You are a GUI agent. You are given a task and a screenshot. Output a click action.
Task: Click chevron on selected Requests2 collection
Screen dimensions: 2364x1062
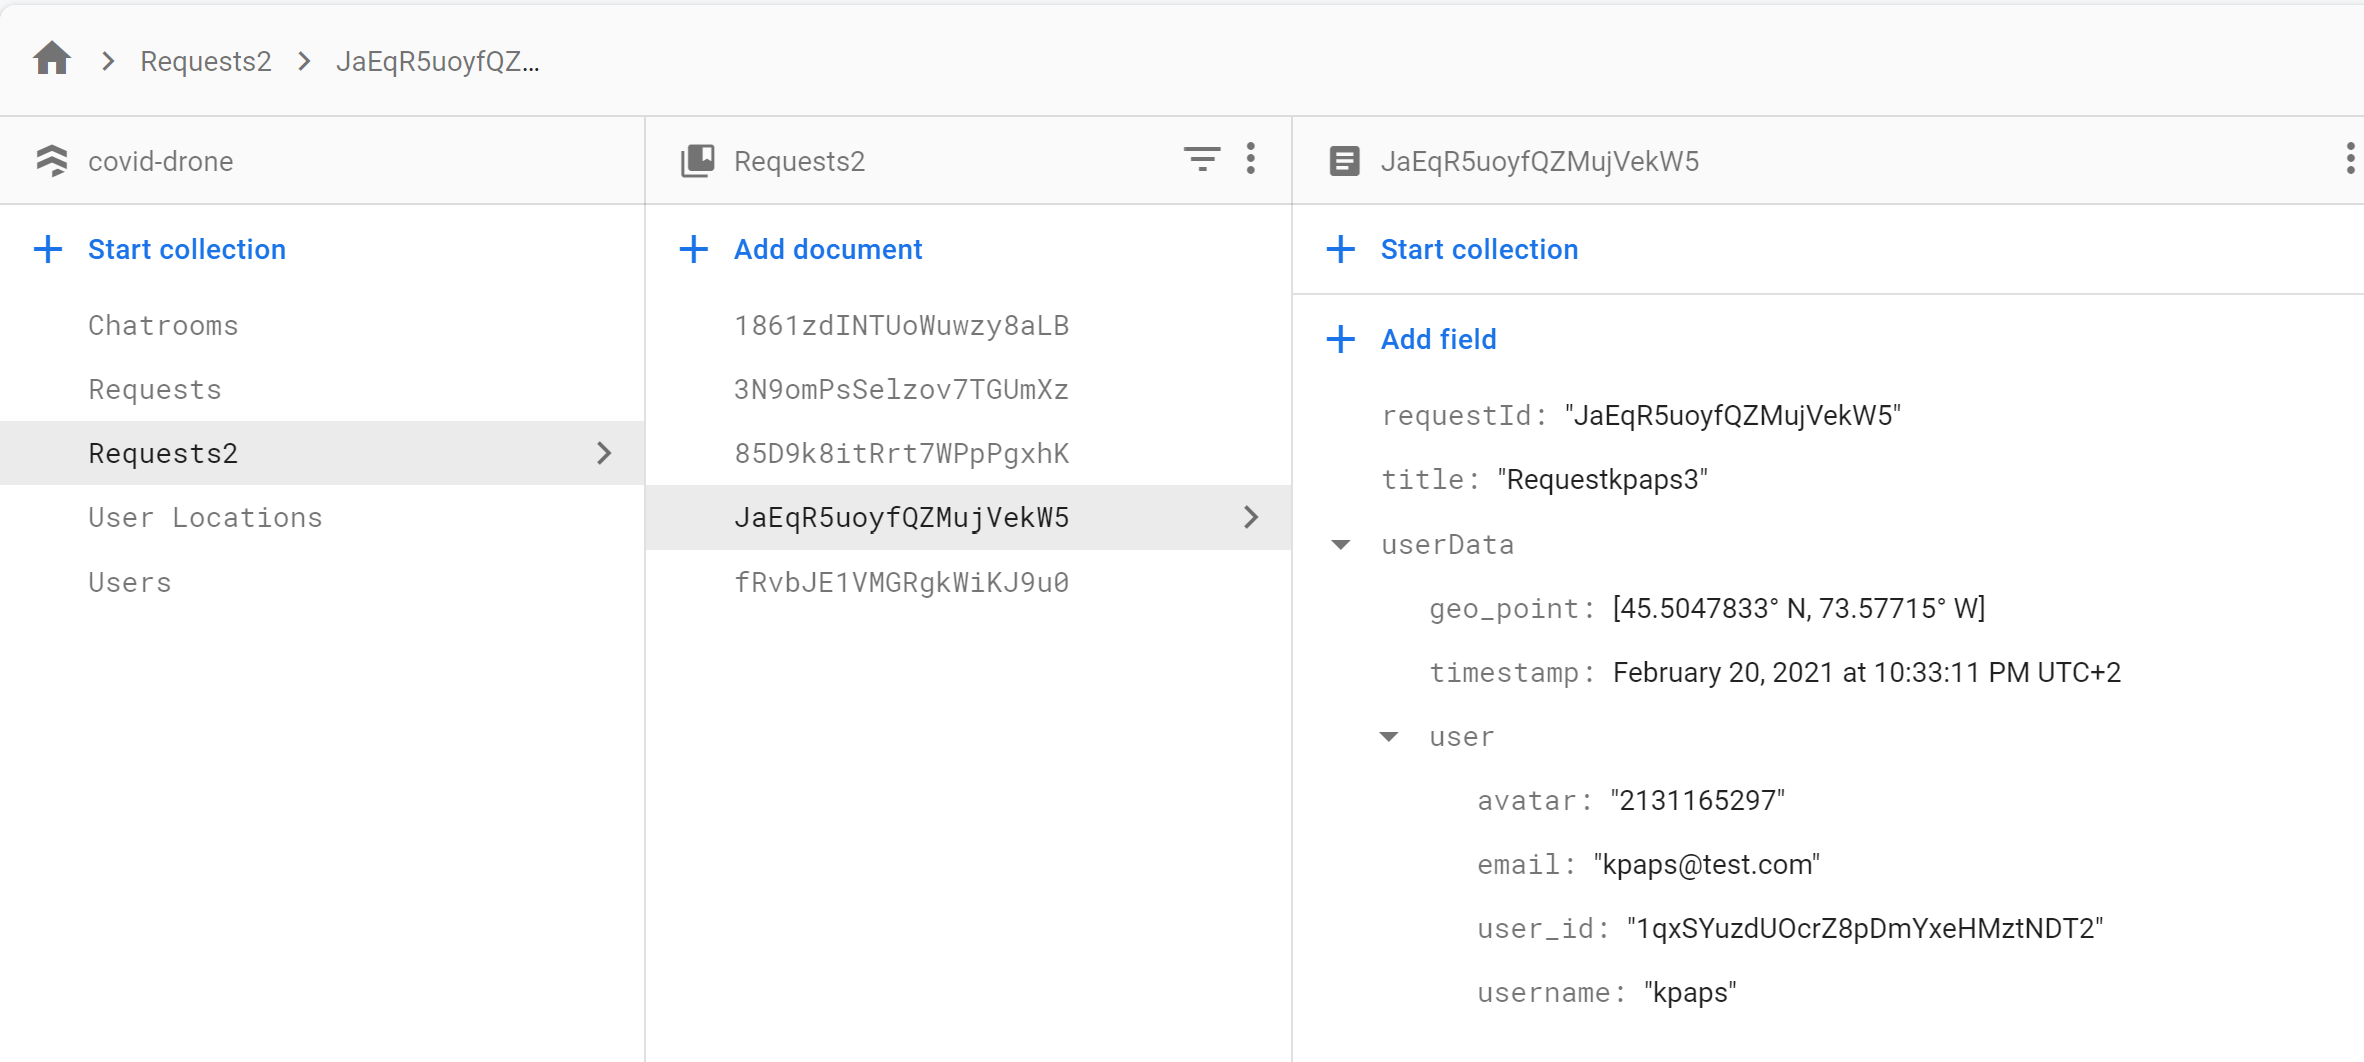604,453
